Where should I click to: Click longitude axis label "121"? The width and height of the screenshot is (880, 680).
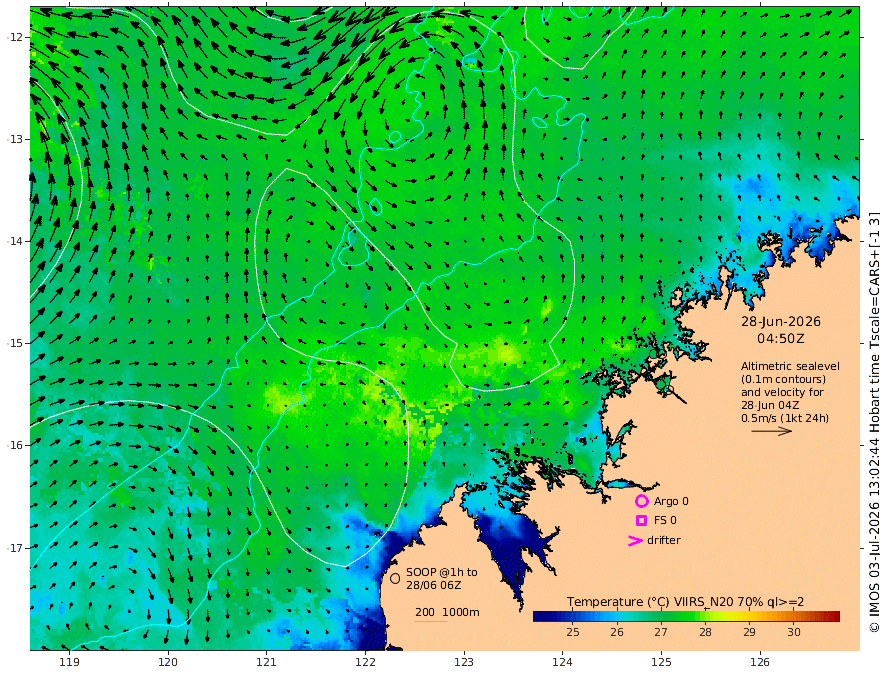tap(267, 663)
